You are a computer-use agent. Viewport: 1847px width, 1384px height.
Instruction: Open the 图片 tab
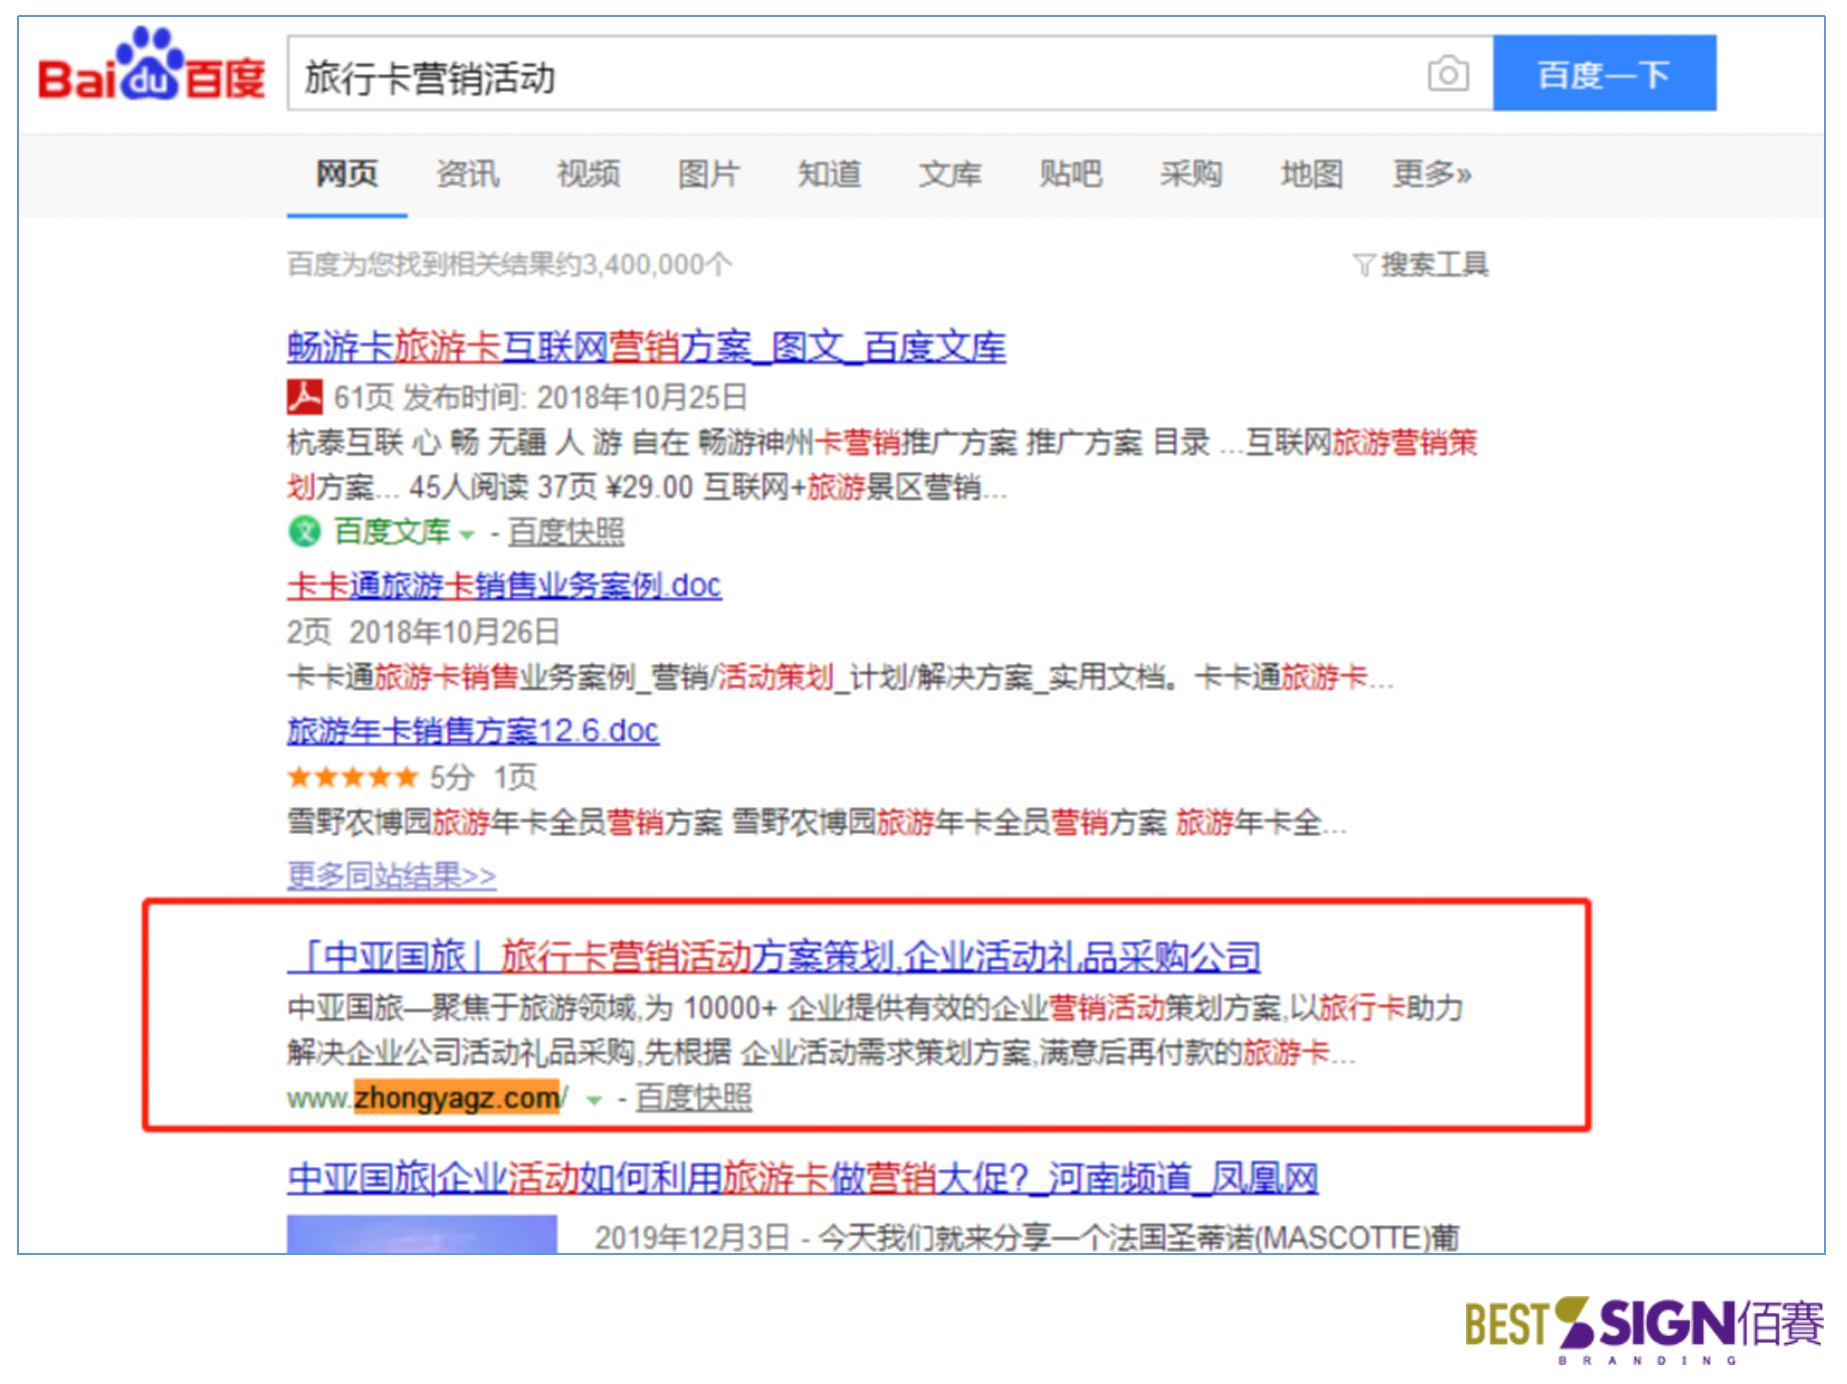click(x=709, y=174)
